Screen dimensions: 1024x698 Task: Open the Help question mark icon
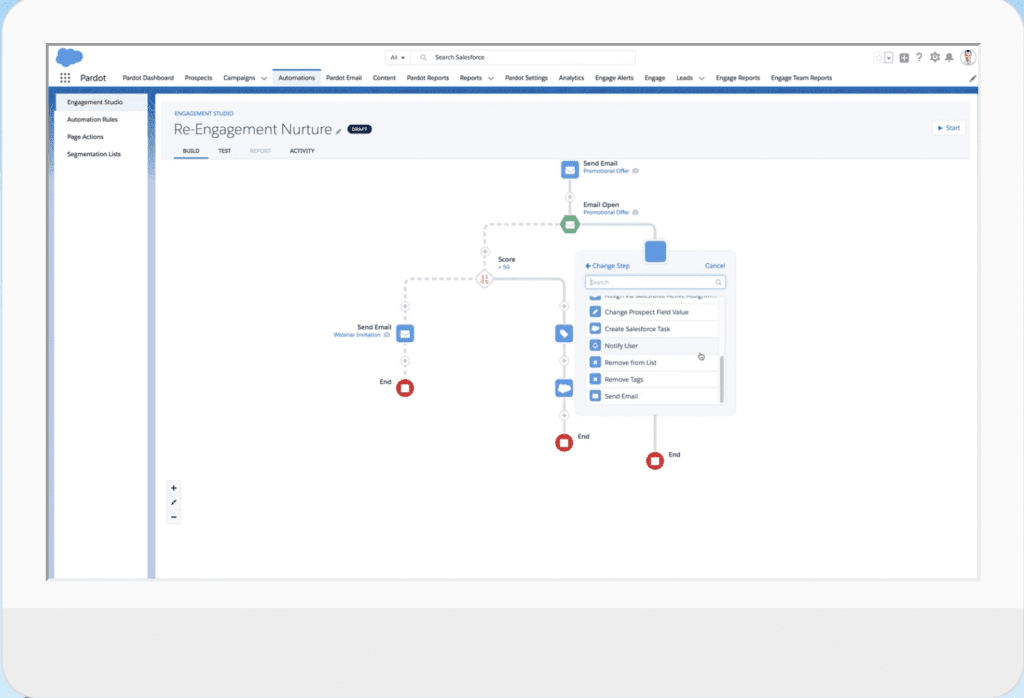pos(919,57)
